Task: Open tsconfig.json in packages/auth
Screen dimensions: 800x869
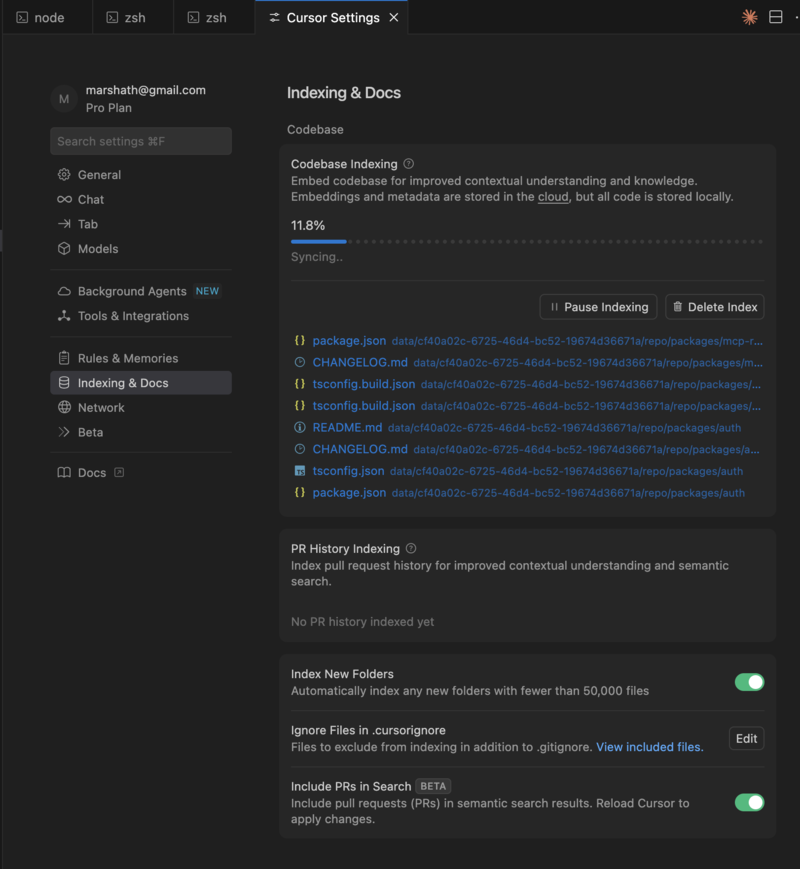Action: pos(518,471)
